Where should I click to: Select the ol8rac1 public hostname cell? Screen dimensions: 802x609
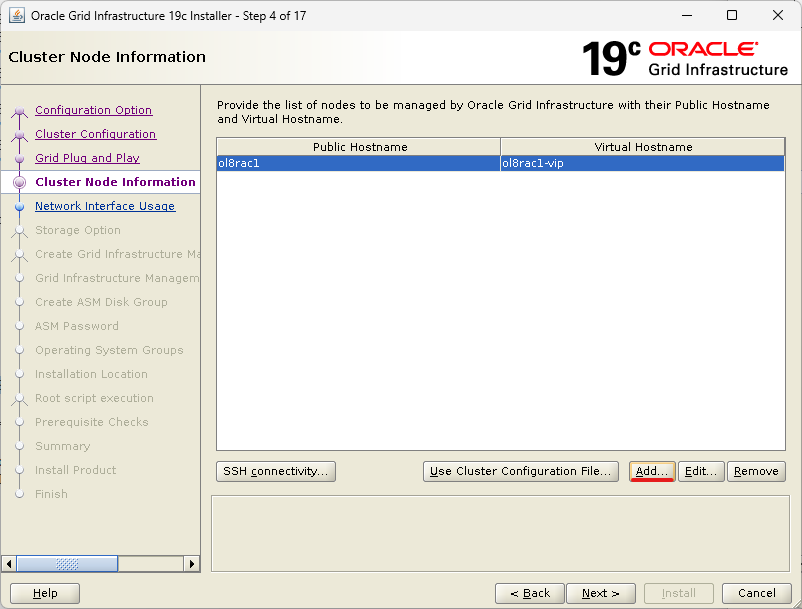(x=359, y=163)
